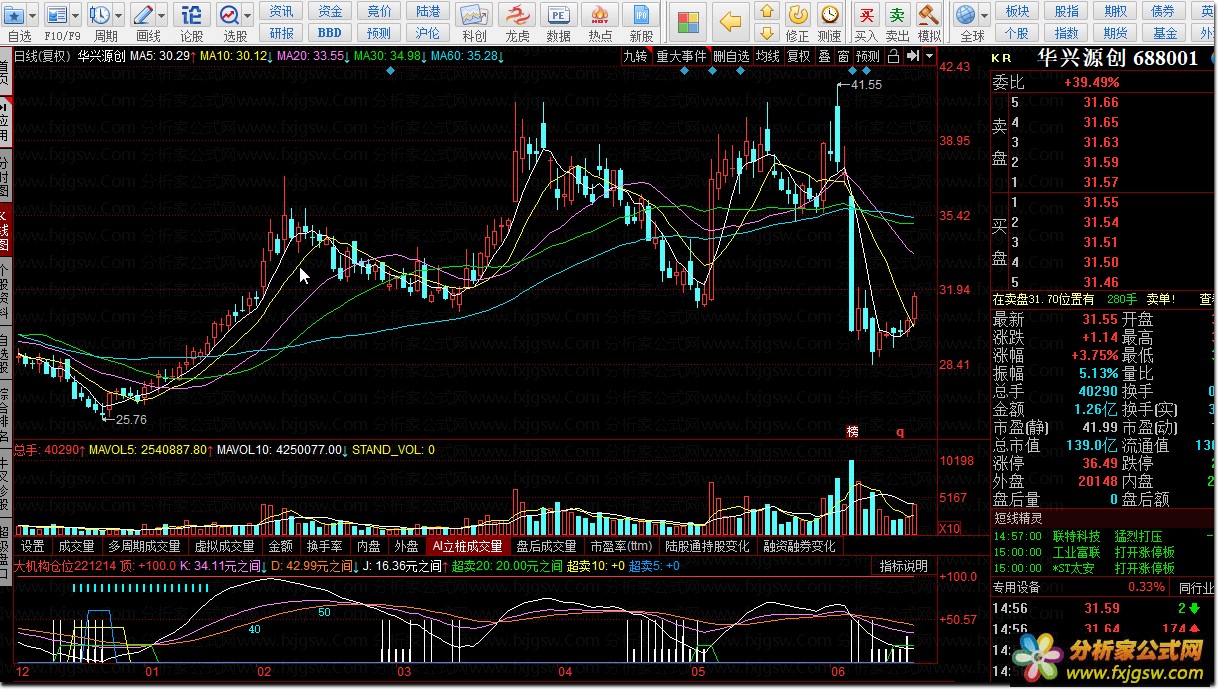Viewport: 1220px width, 690px height.
Task: Open the 热点 hot topics icon
Action: (600, 16)
